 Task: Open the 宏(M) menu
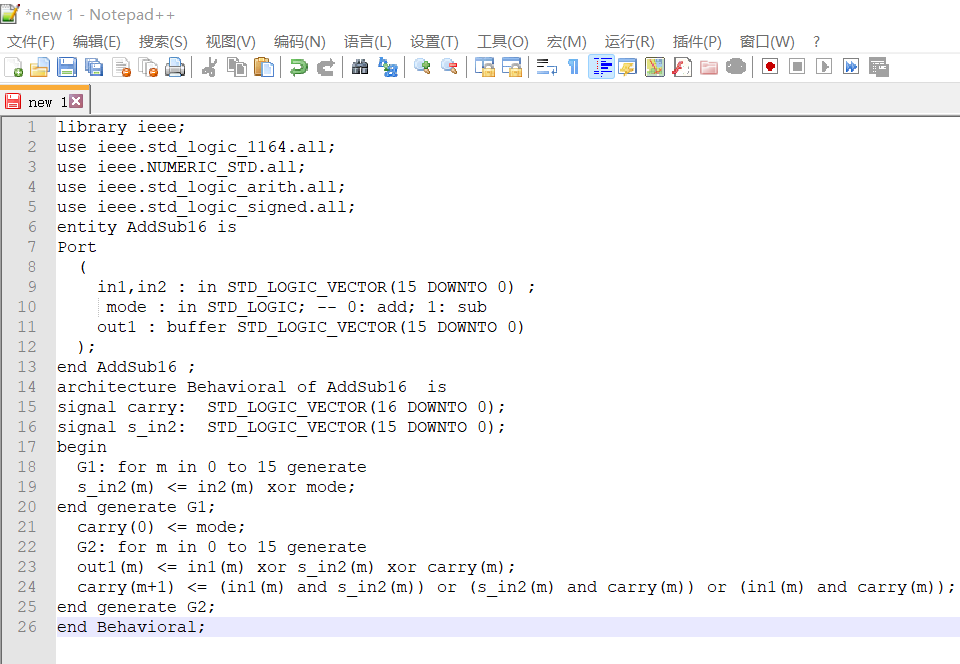(566, 42)
